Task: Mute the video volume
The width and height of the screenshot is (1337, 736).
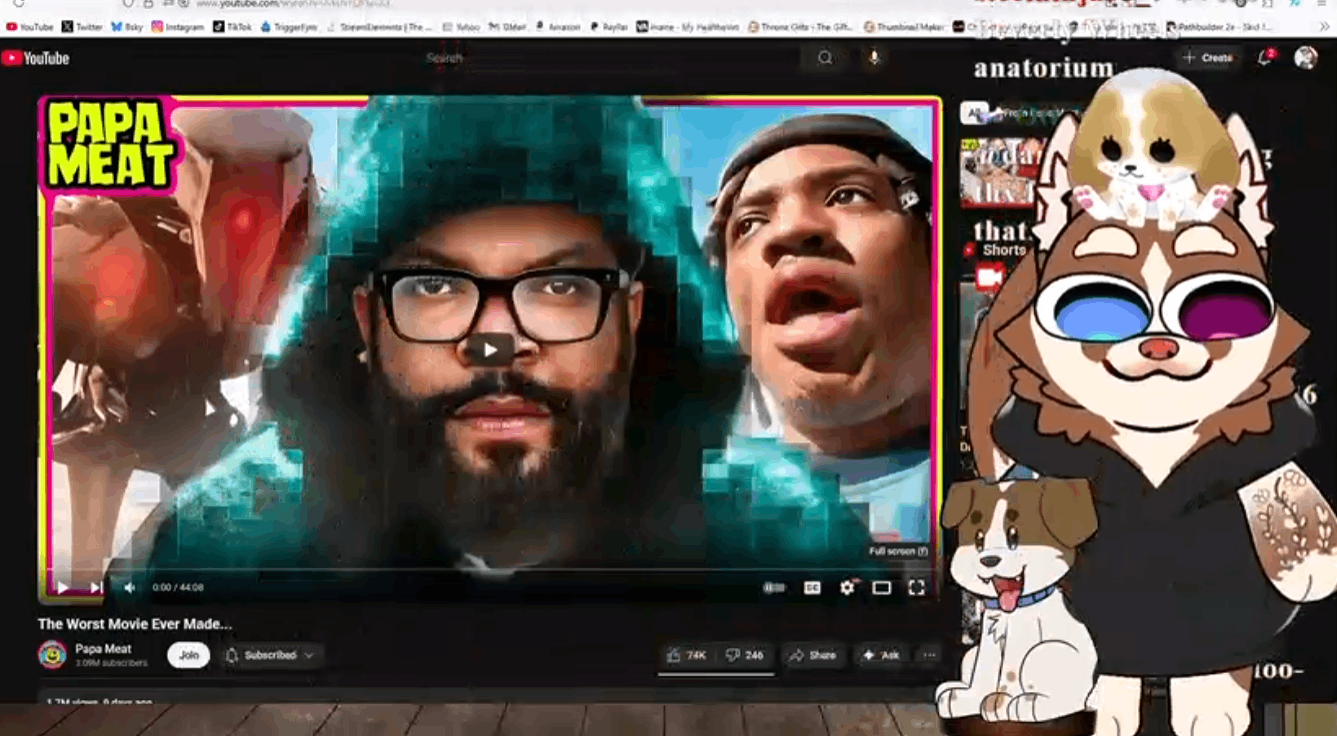Action: click(x=129, y=588)
